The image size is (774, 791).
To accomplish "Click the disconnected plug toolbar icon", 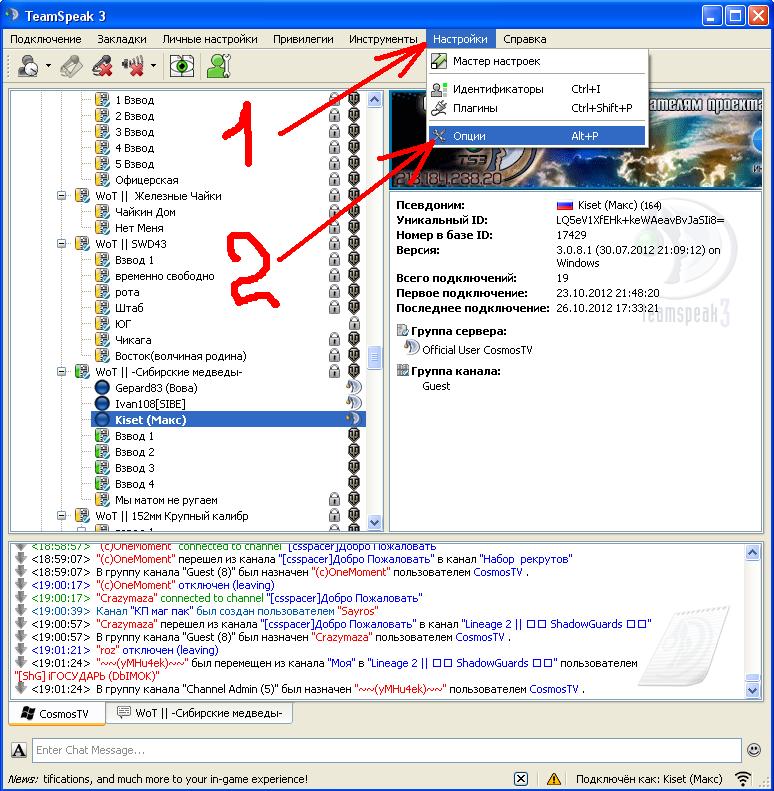I will [x=72, y=66].
